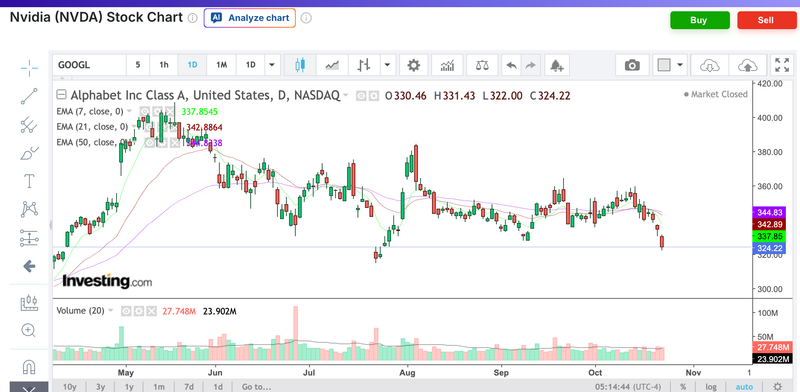Select the chart layout square icon
Image resolution: width=800 pixels, height=392 pixels.
tap(664, 65)
